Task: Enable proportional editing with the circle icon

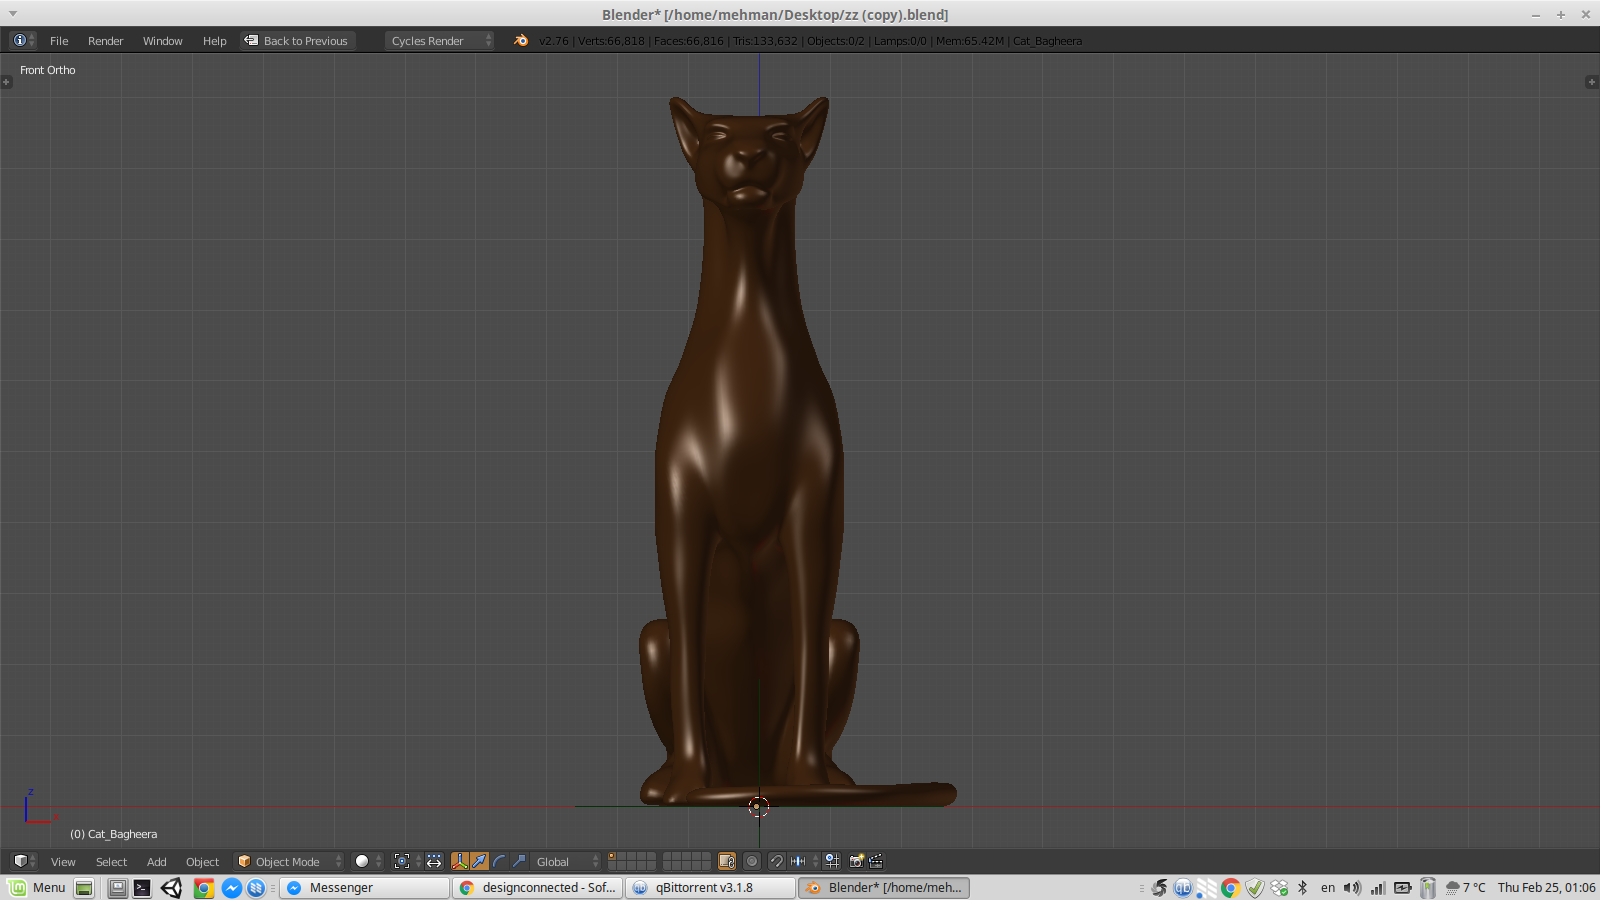Action: click(x=751, y=861)
